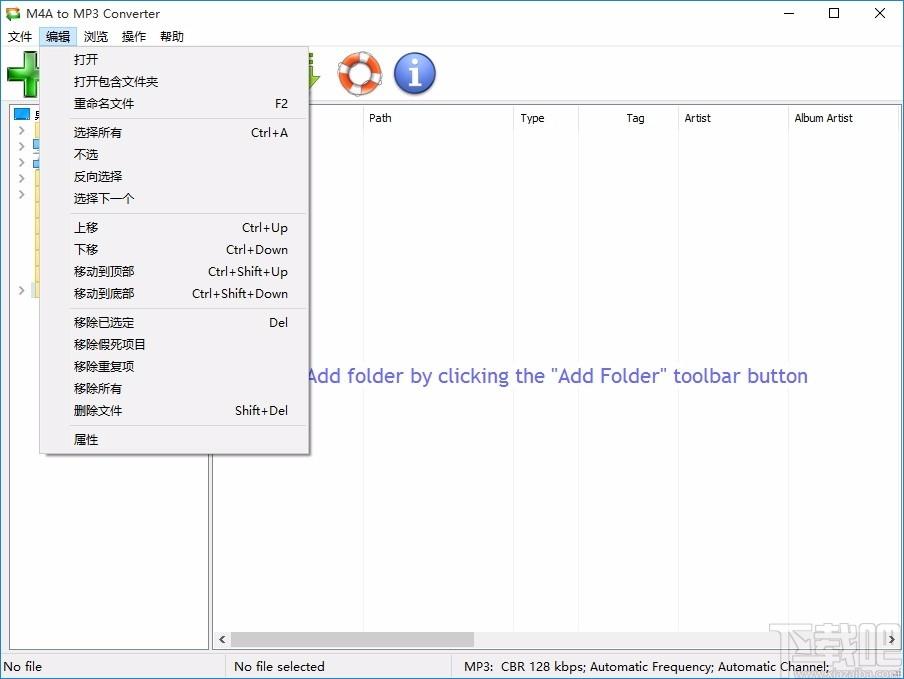The height and width of the screenshot is (679, 904).
Task: Expand the lone tree node below the gap
Action: point(22,290)
